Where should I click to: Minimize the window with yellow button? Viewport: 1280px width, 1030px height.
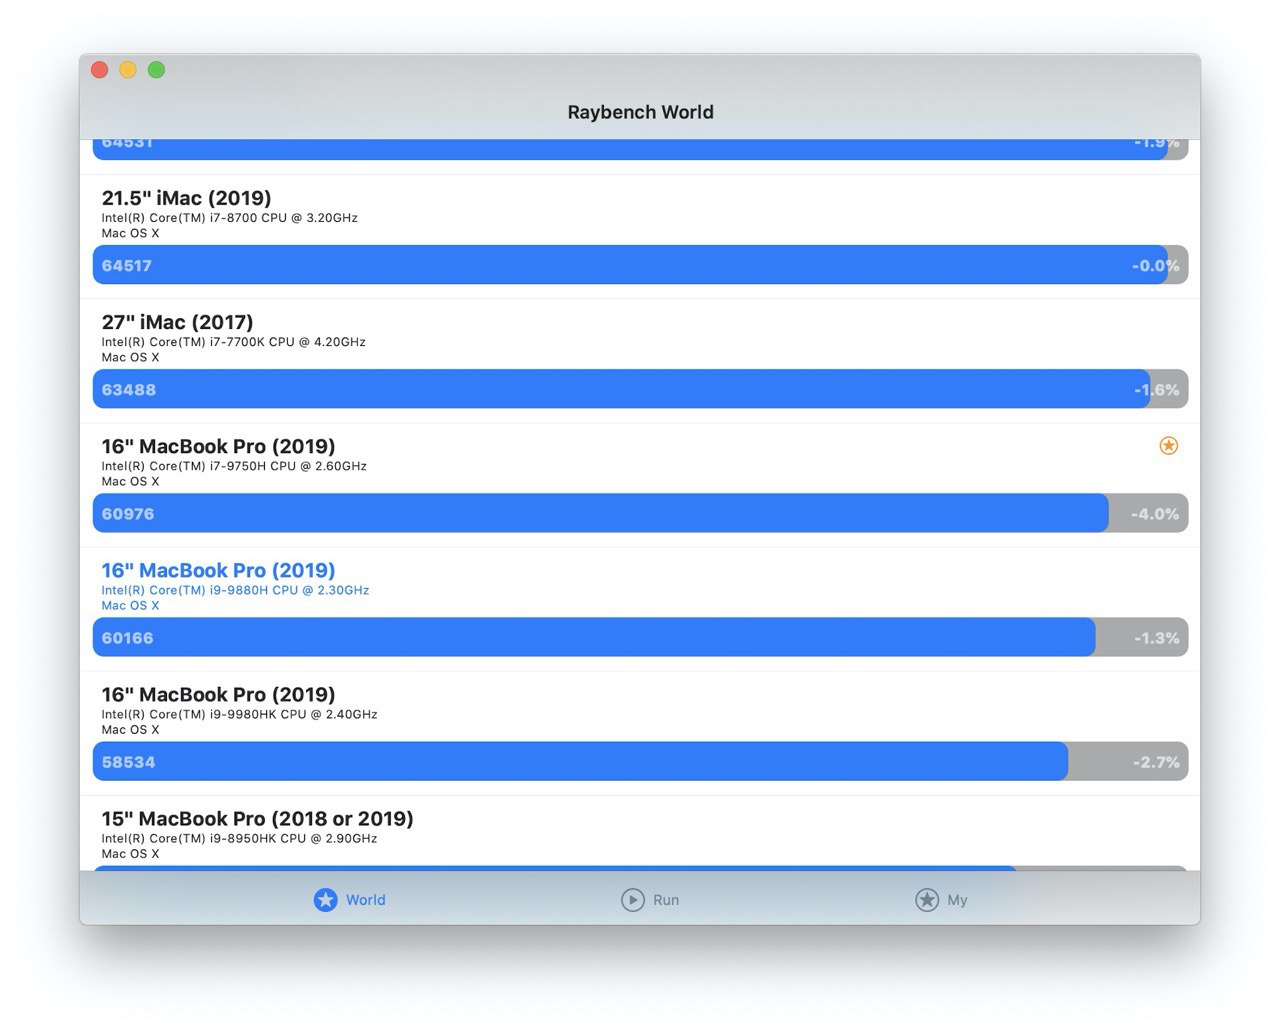pos(127,69)
